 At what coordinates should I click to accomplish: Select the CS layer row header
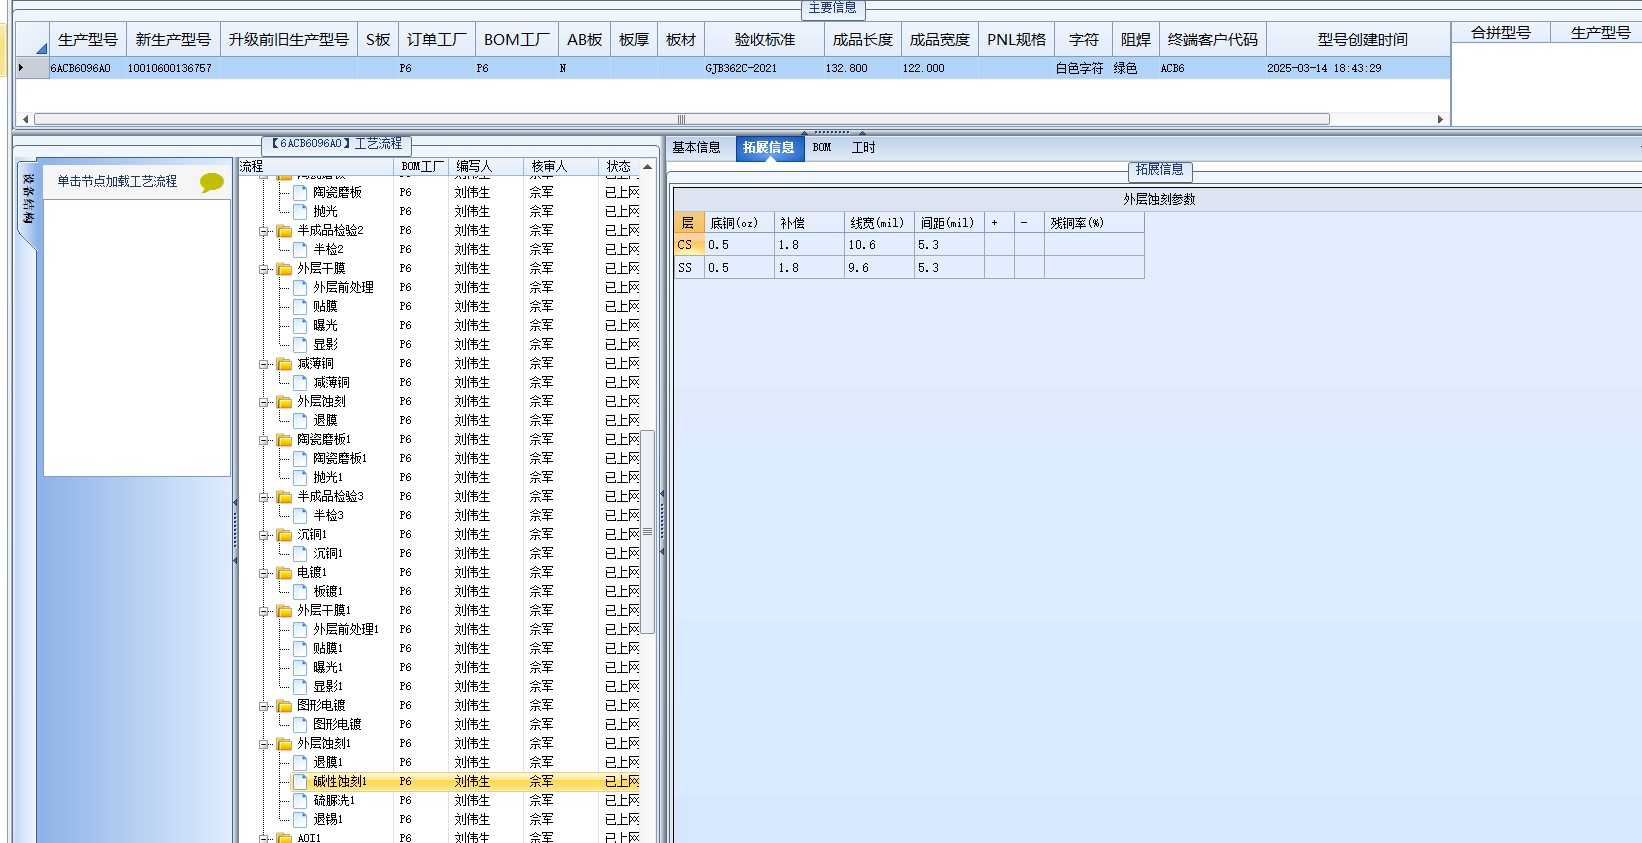click(x=689, y=245)
